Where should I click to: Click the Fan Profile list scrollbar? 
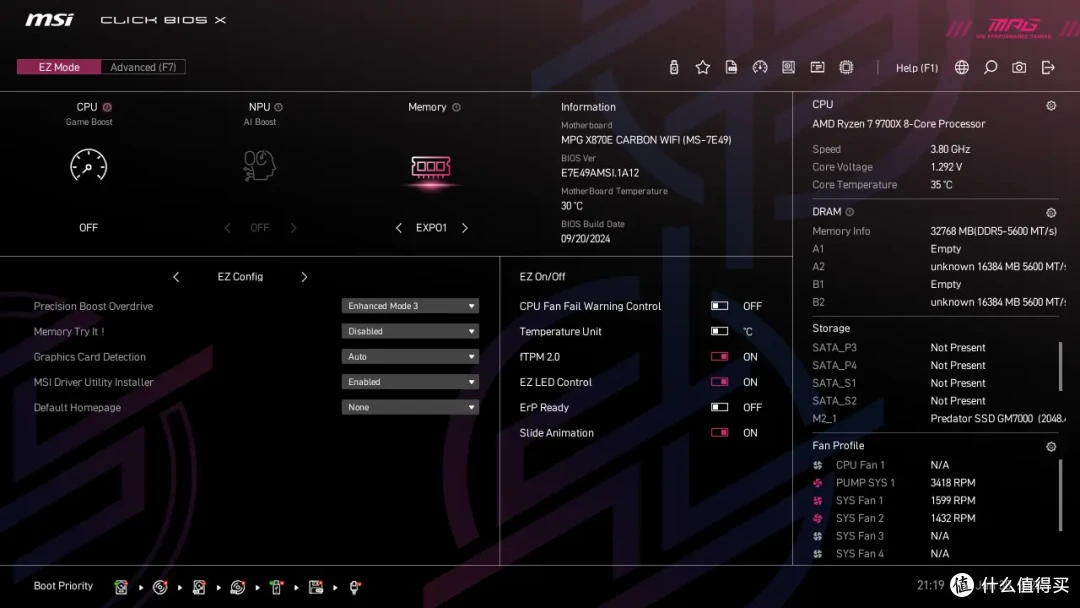click(x=1061, y=494)
